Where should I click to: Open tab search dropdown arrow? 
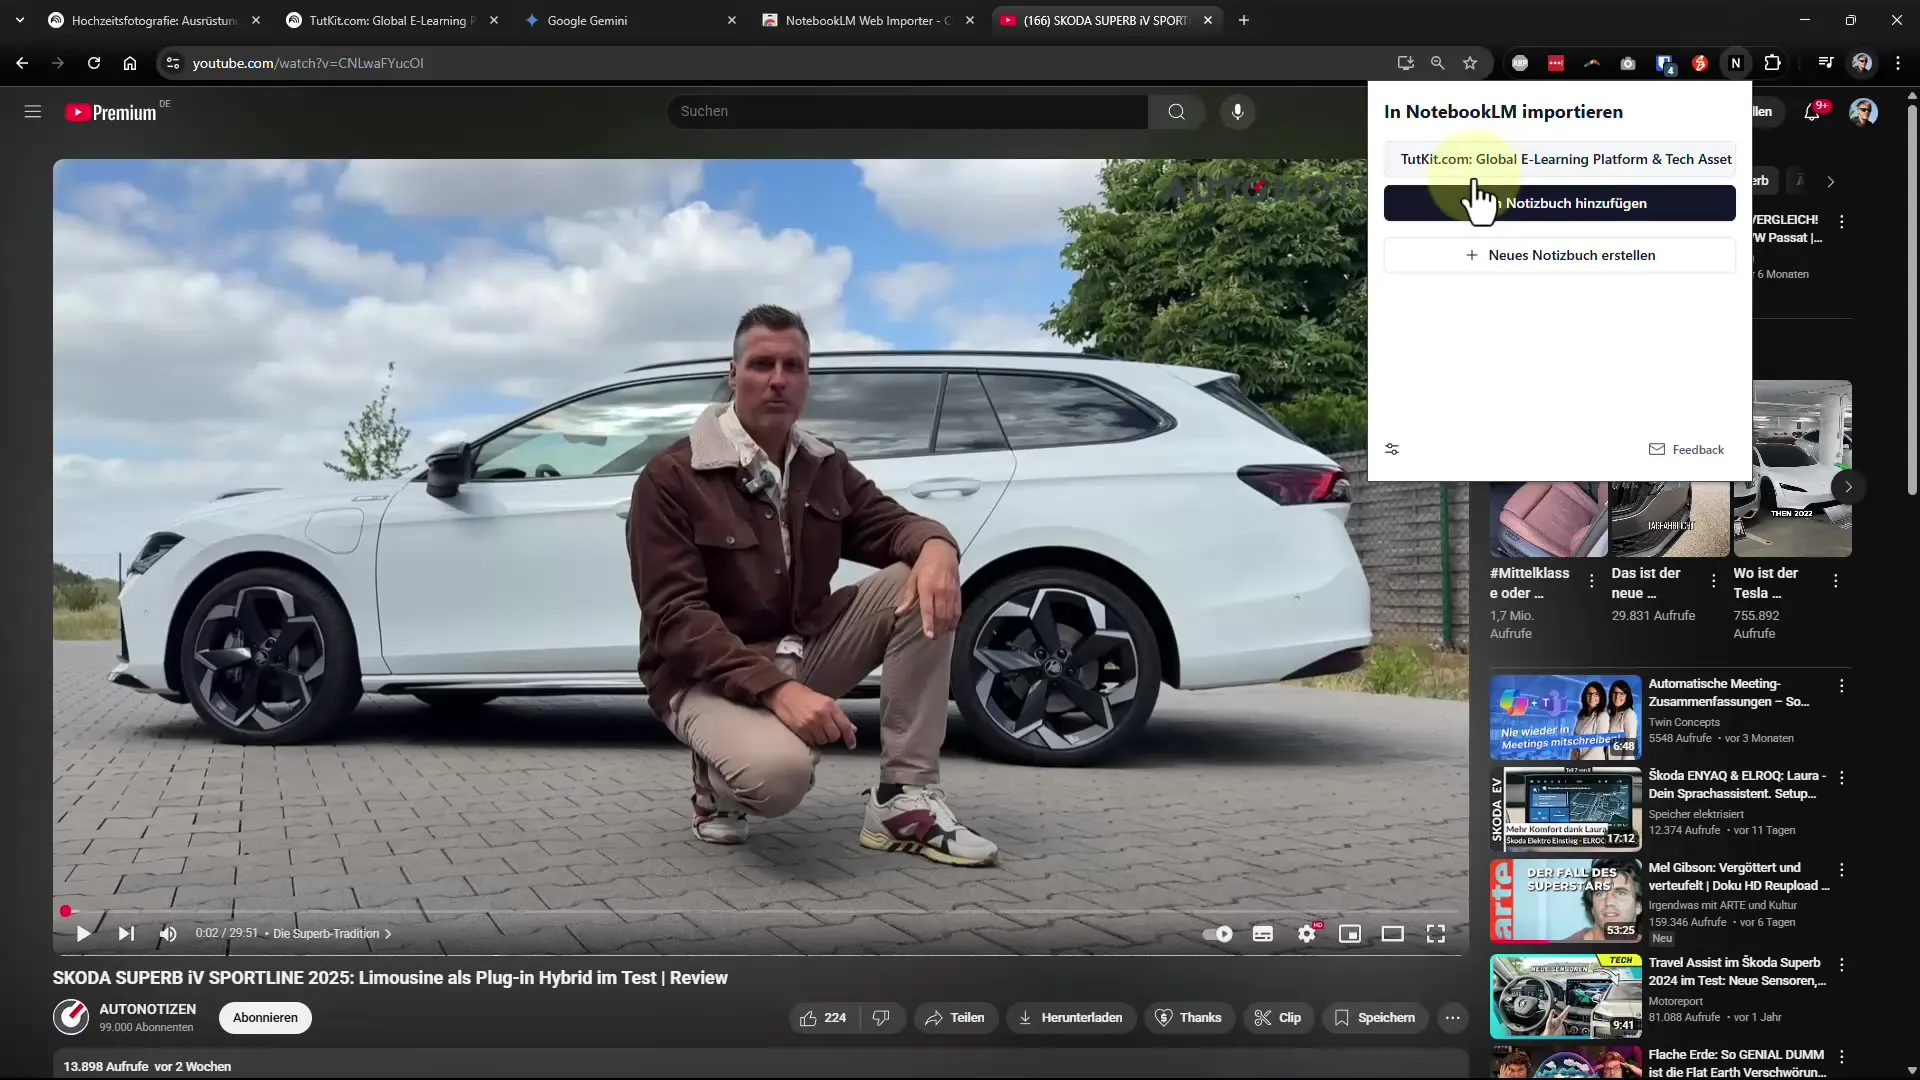point(20,20)
